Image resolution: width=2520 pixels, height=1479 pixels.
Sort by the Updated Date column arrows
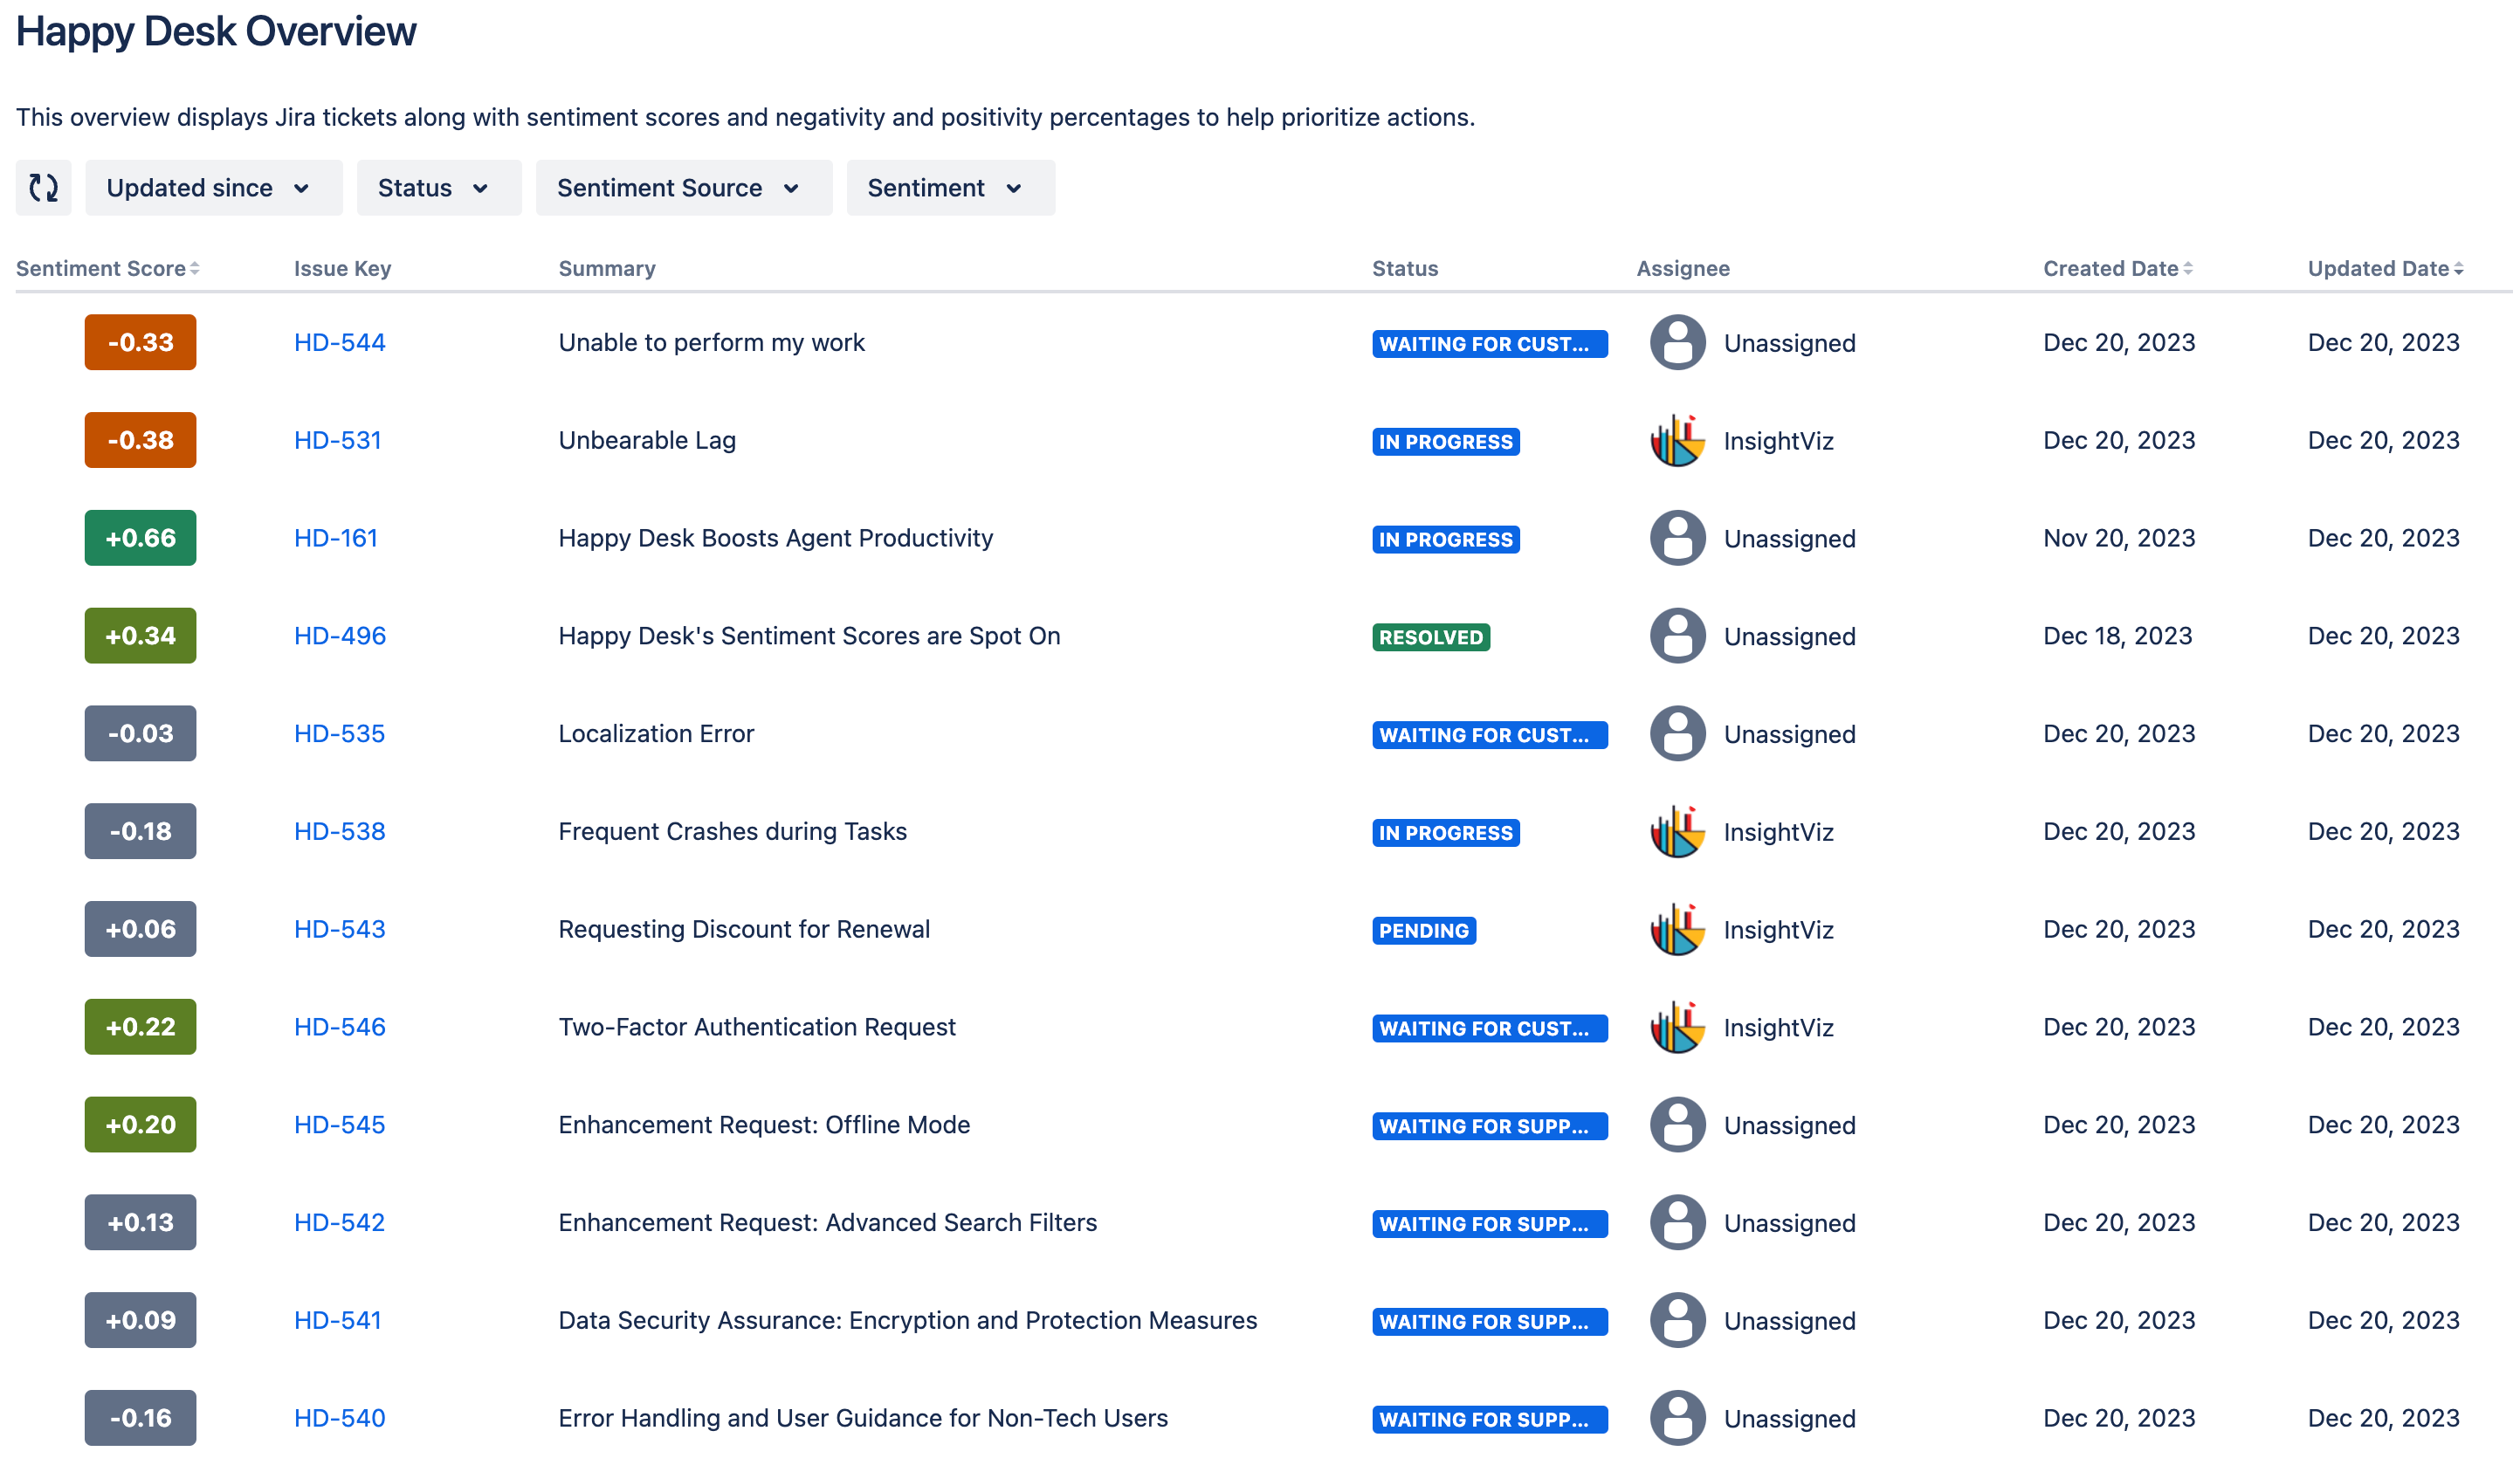click(x=2458, y=269)
